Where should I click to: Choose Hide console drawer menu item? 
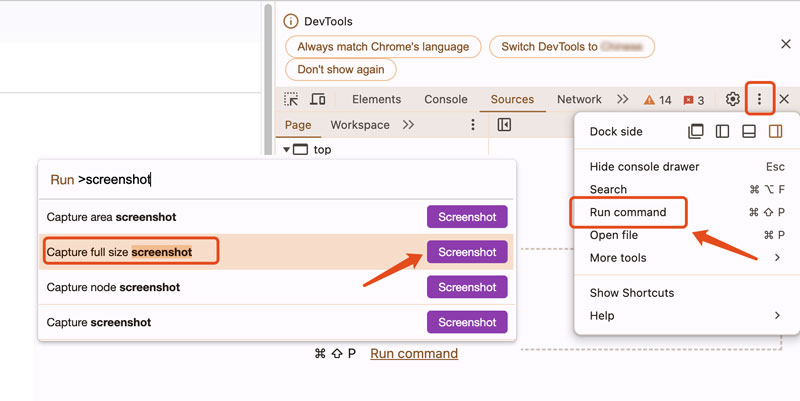[686, 166]
